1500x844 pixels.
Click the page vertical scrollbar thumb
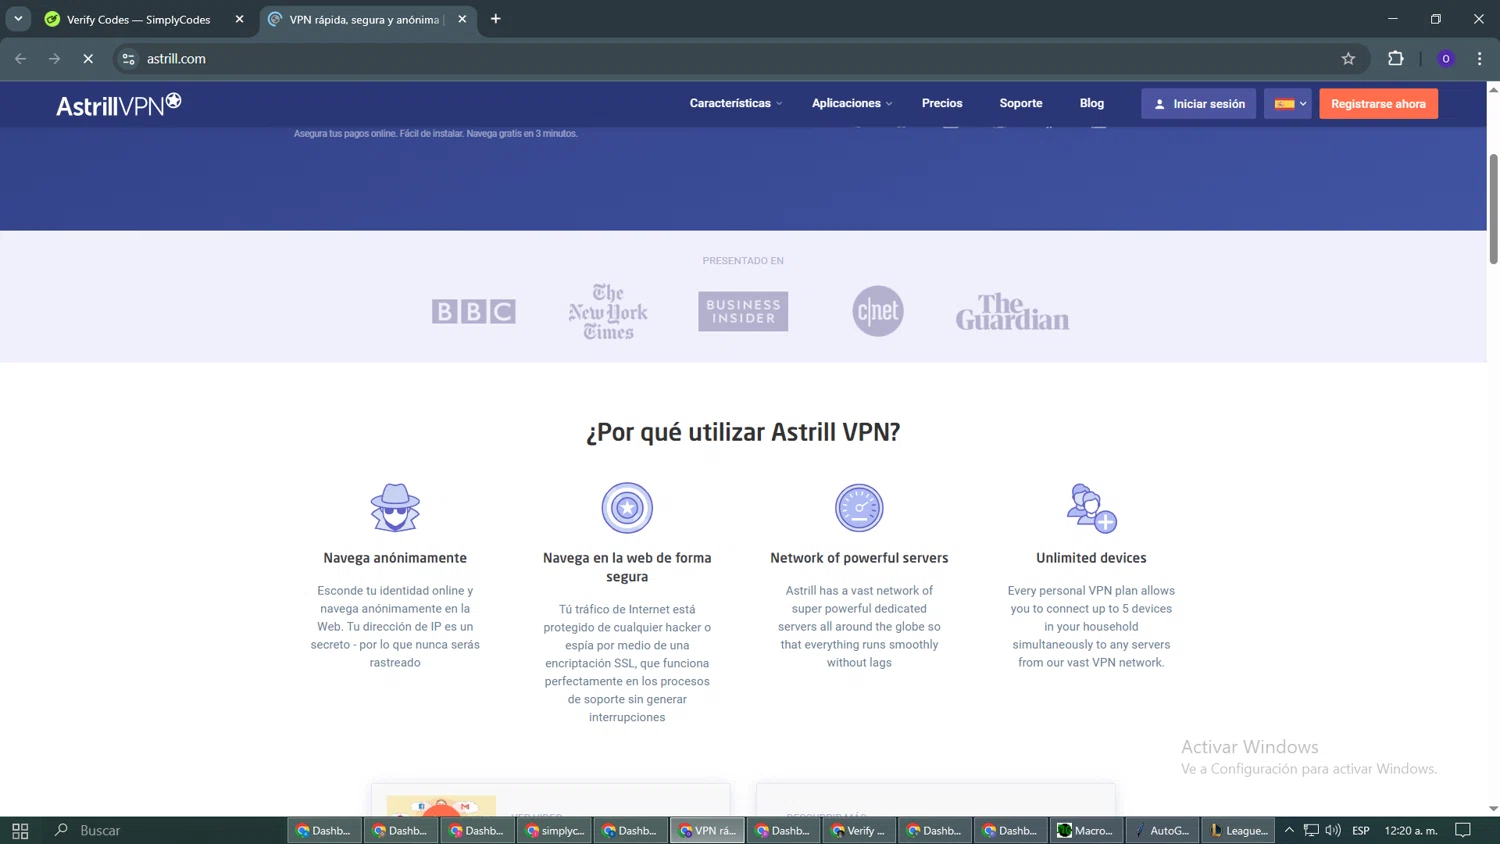(x=1493, y=209)
